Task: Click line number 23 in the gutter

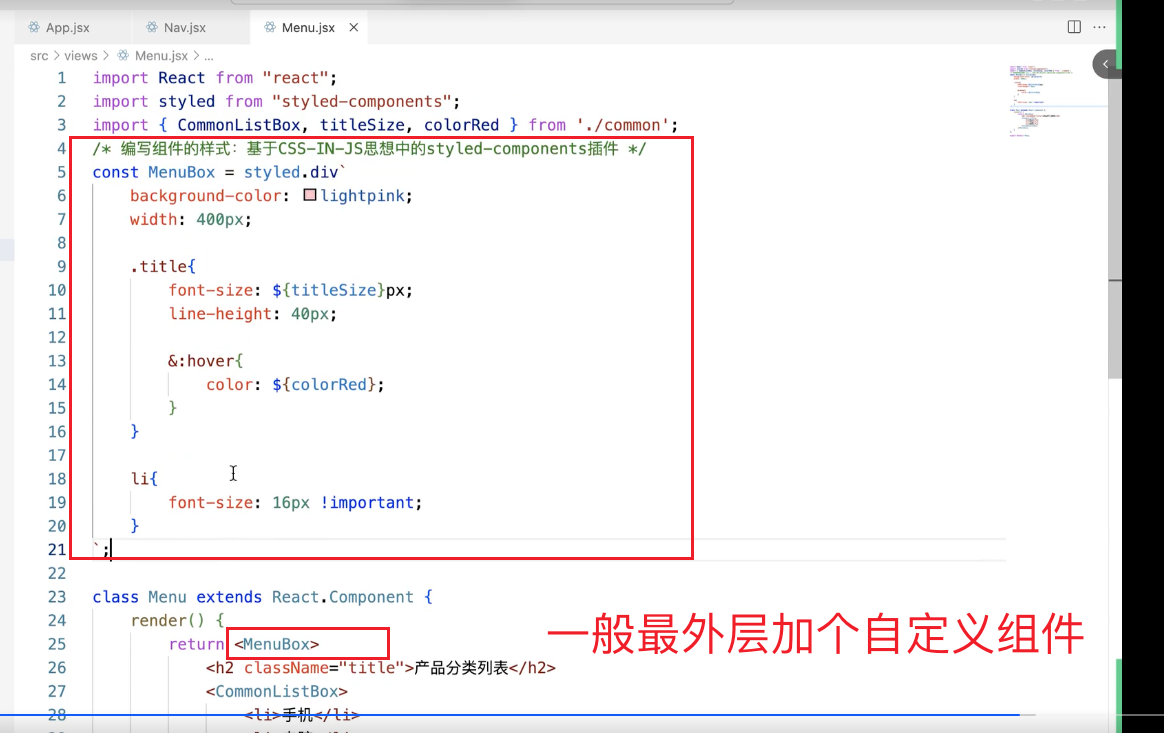Action: 57,597
